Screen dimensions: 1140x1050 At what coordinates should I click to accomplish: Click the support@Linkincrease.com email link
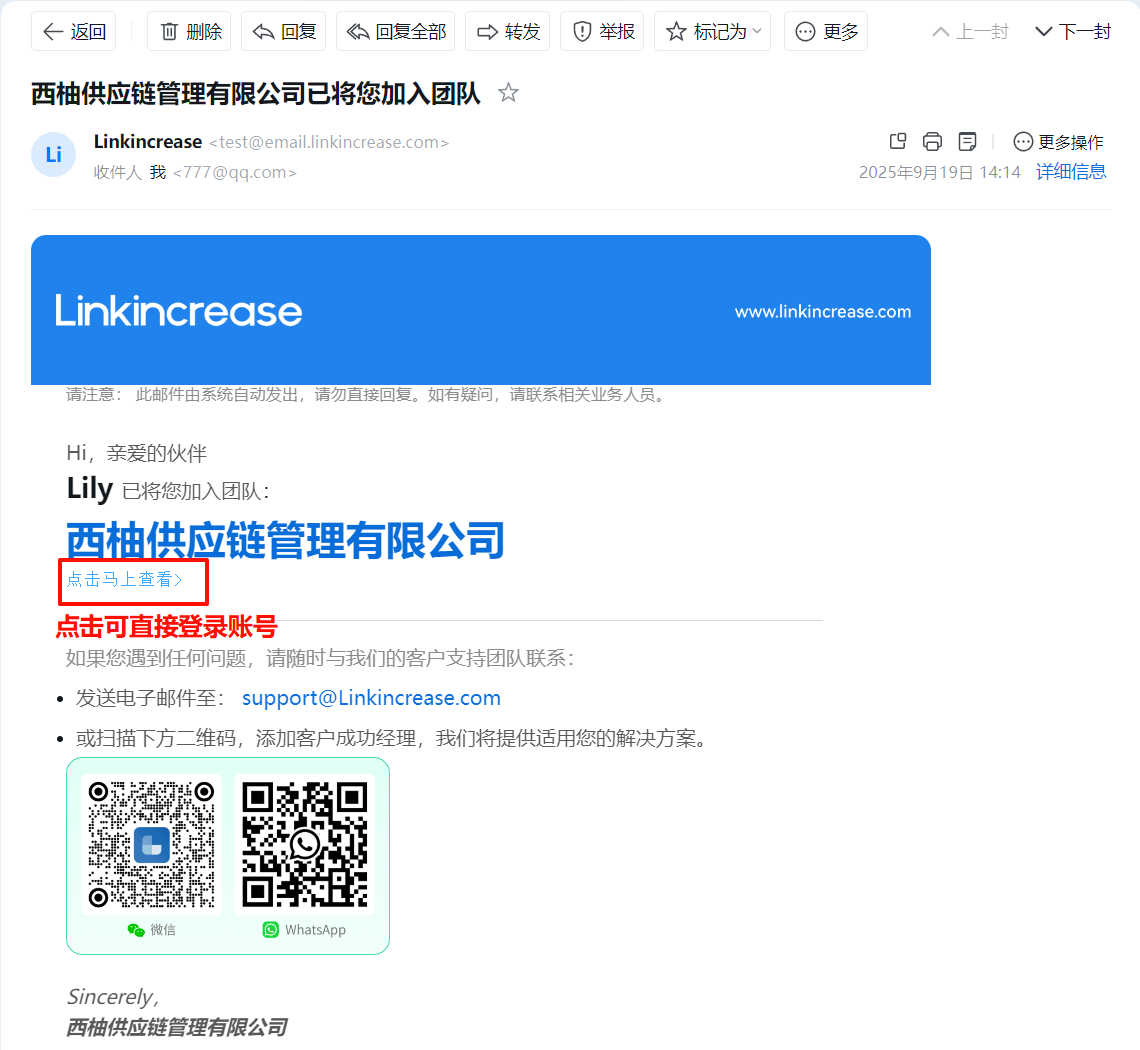[371, 698]
